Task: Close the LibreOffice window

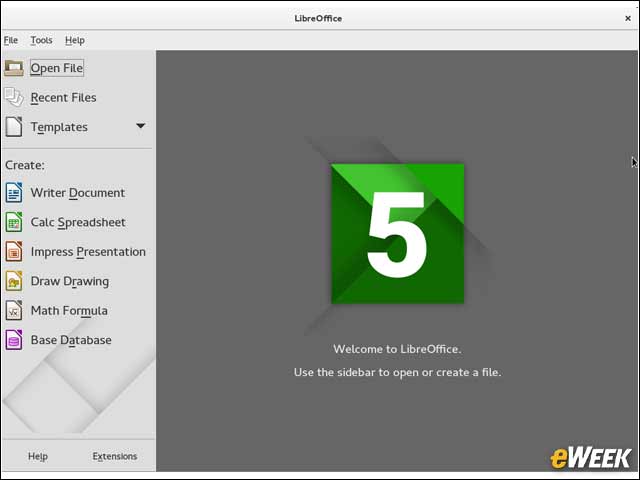Action: (628, 18)
